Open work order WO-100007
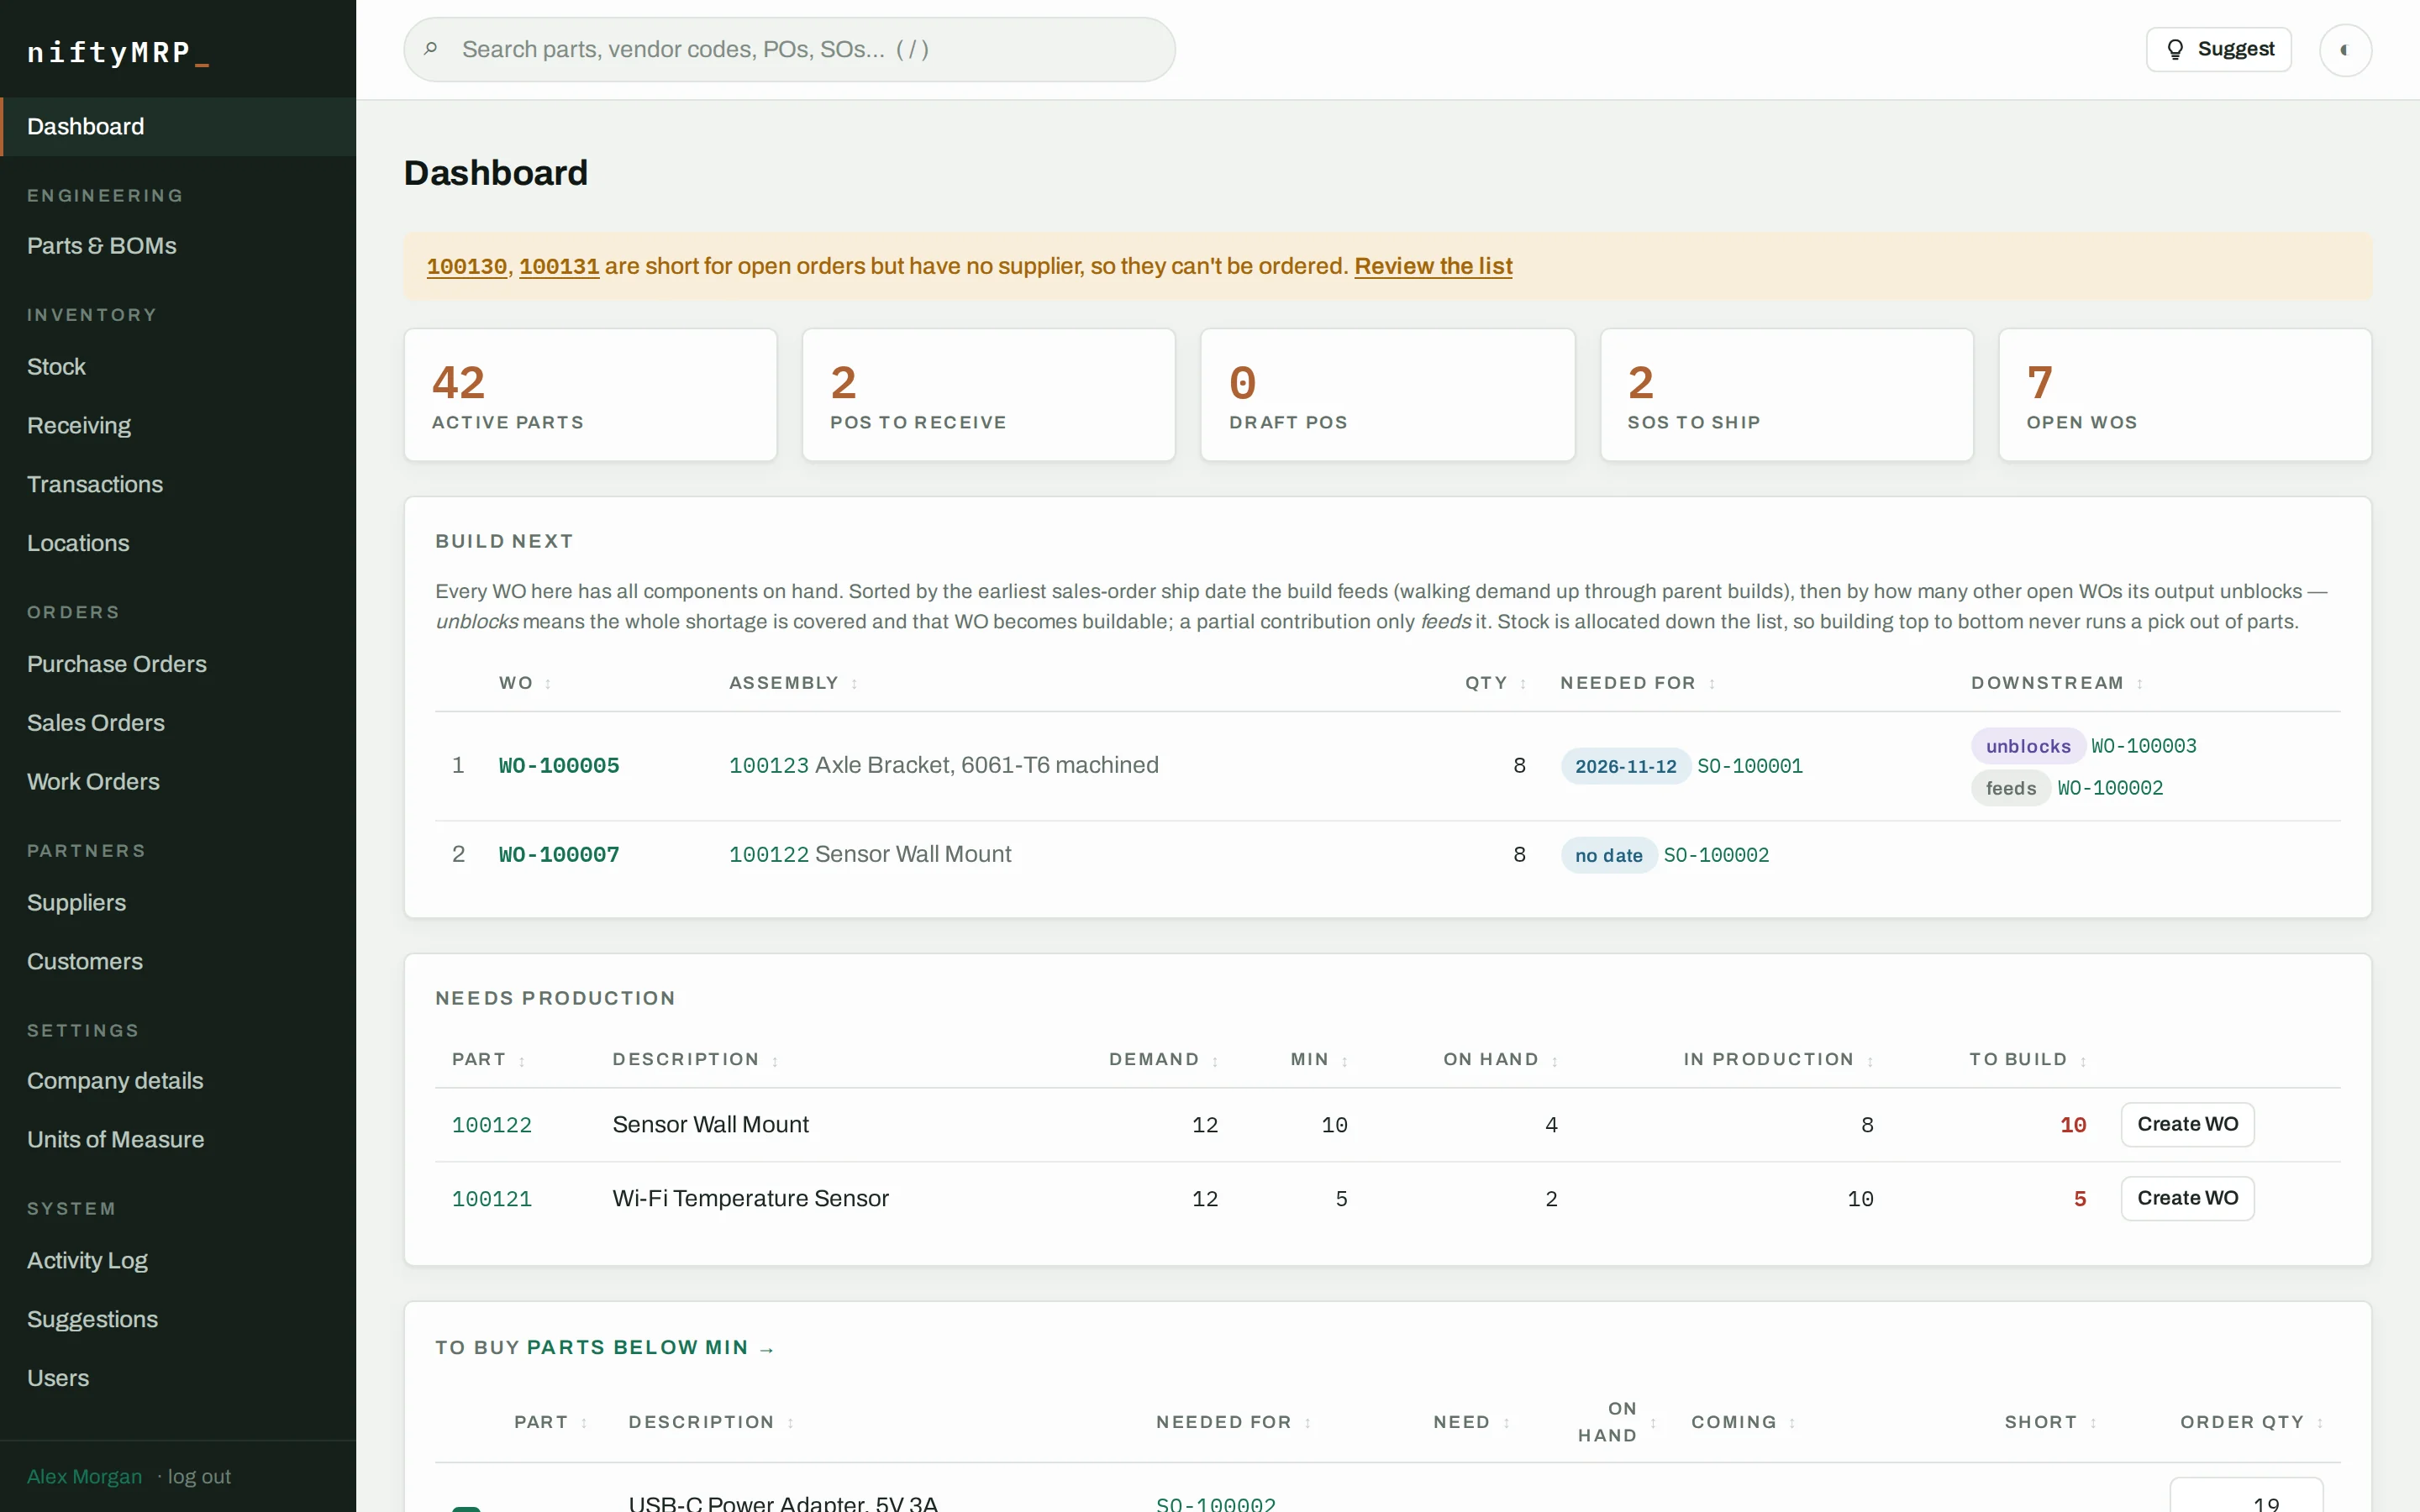Viewport: 2420px width, 1512px height. 559,855
